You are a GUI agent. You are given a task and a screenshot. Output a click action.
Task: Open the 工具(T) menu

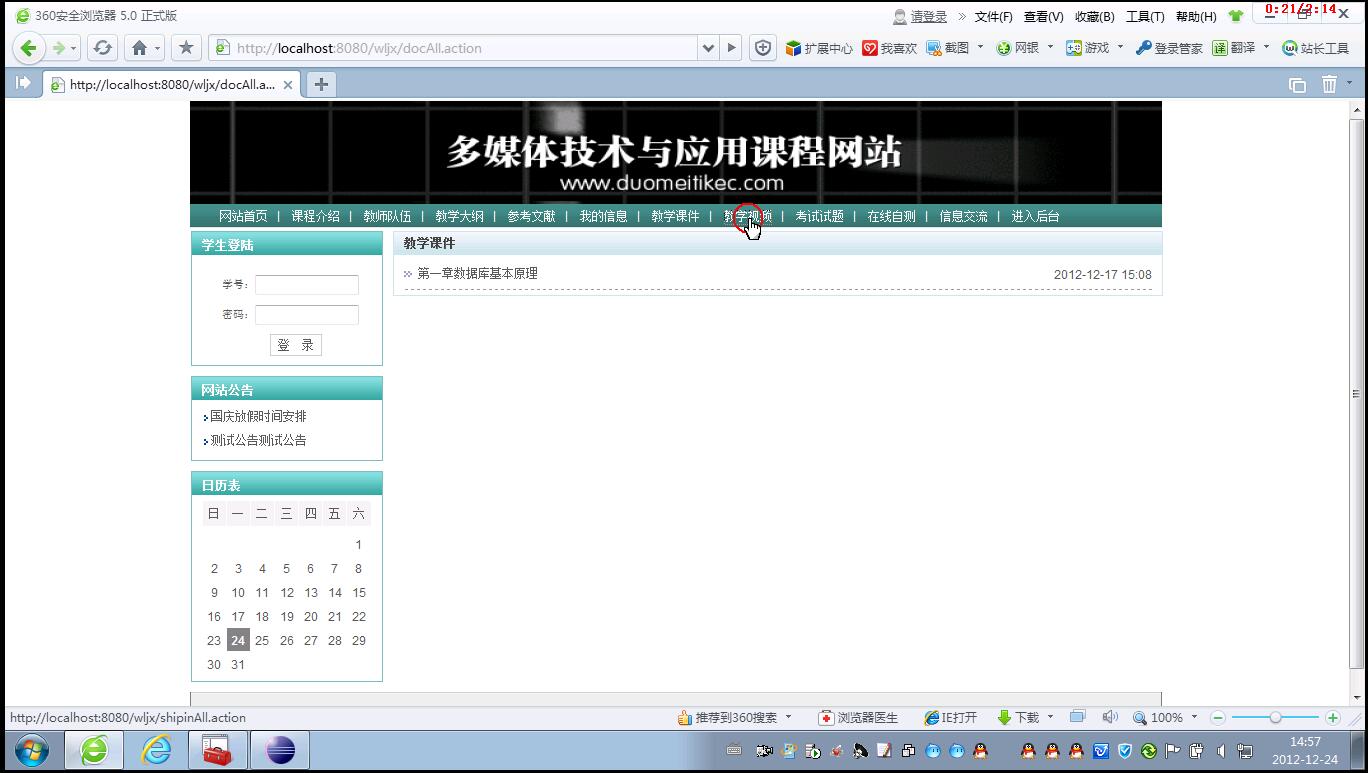1145,17
